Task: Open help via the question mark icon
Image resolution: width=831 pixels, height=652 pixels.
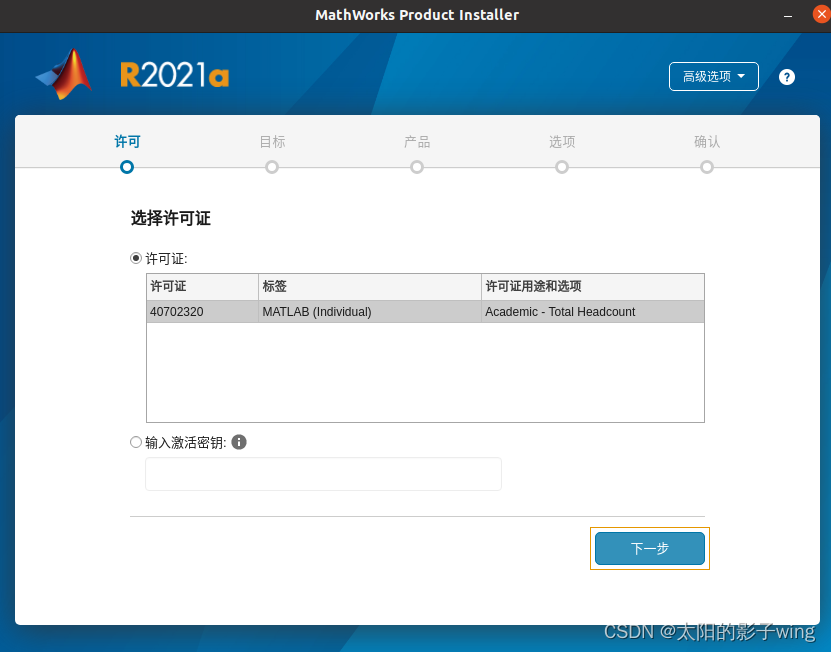Action: click(x=787, y=77)
